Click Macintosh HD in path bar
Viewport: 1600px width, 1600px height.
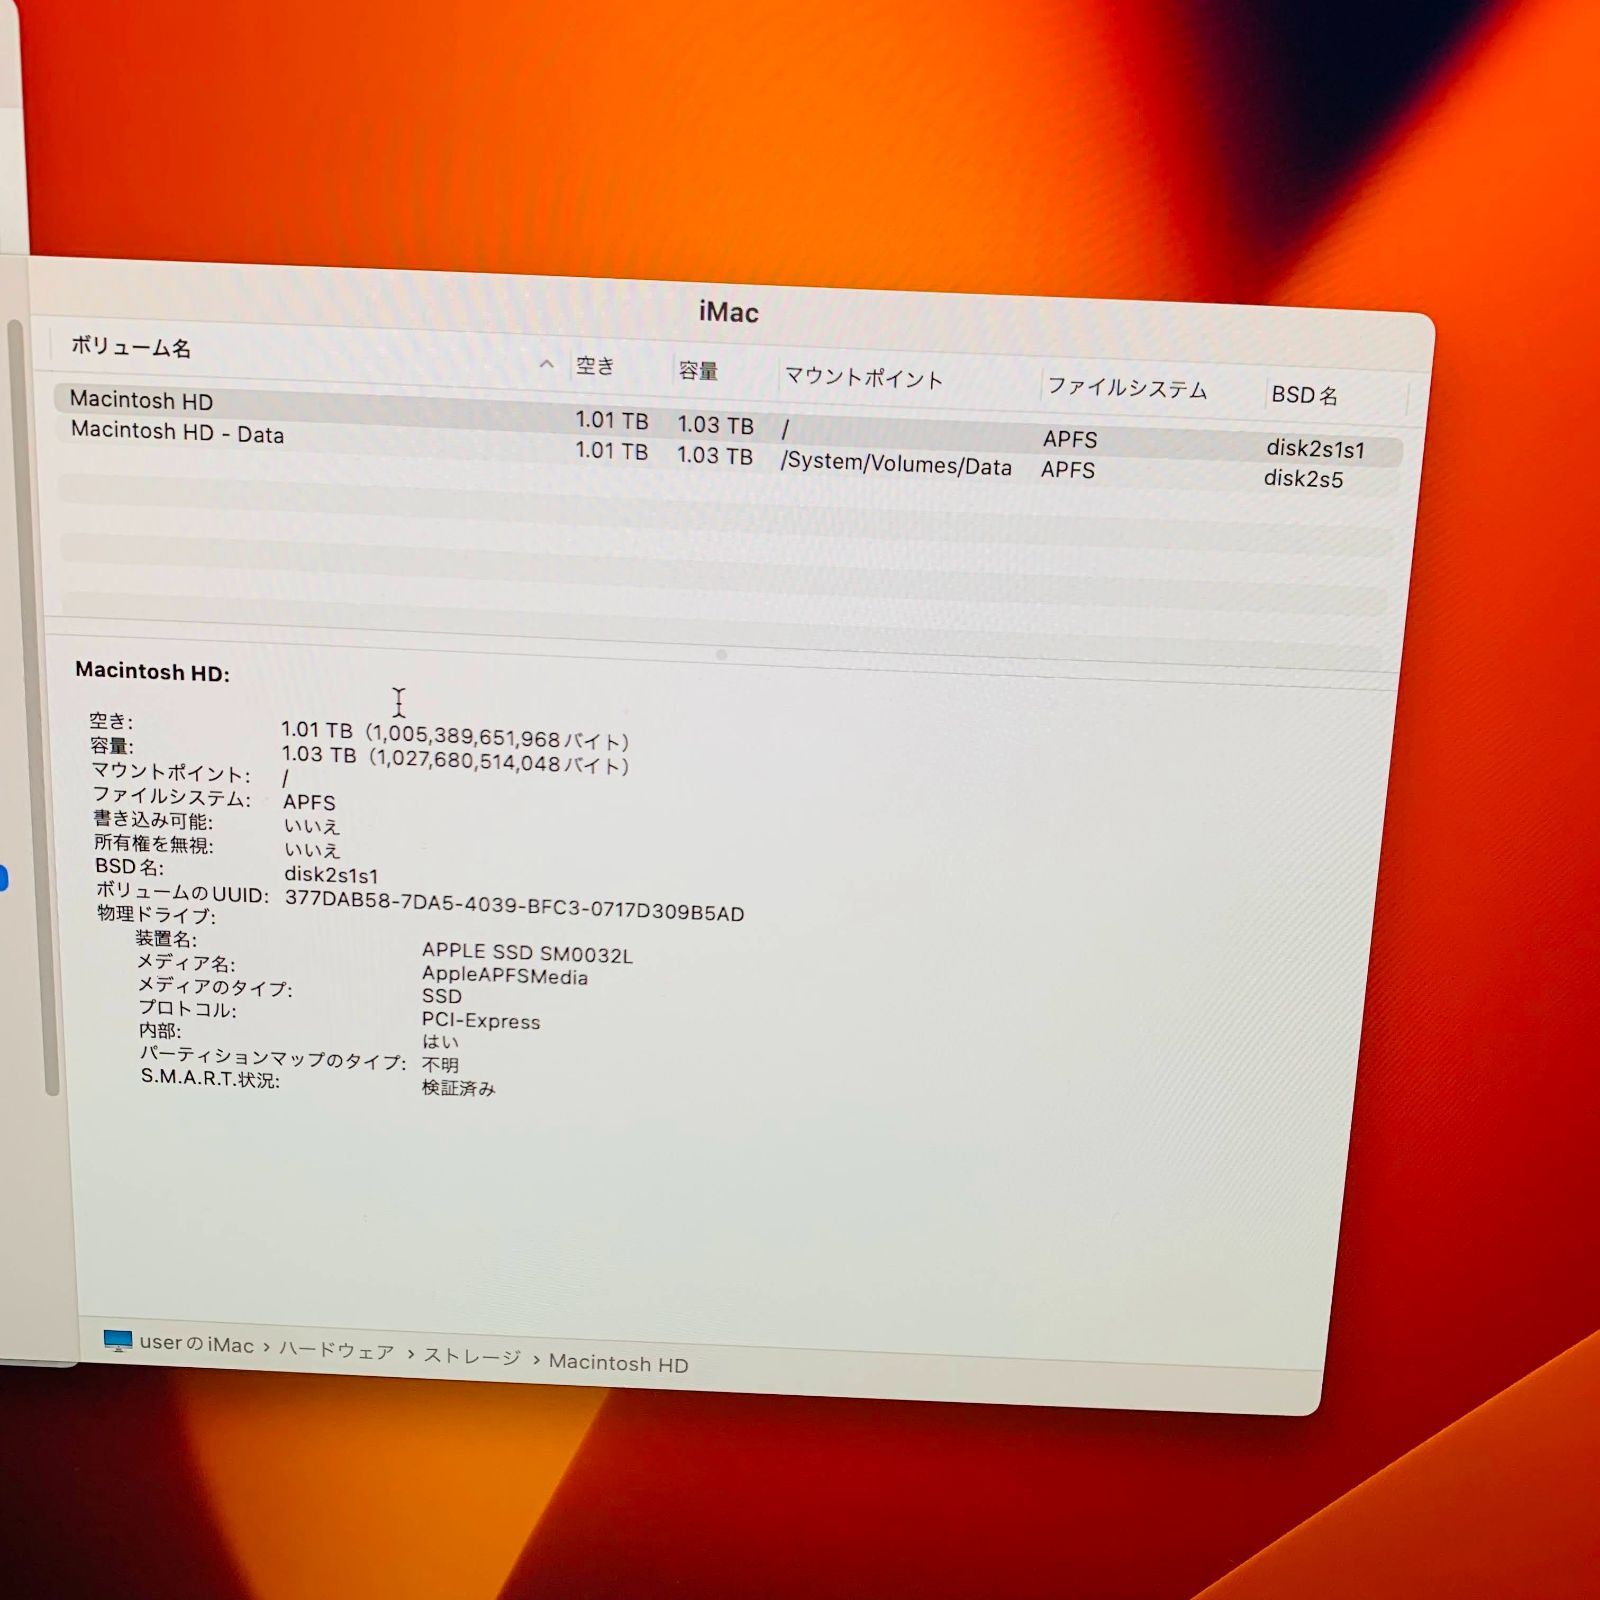[x=618, y=1363]
